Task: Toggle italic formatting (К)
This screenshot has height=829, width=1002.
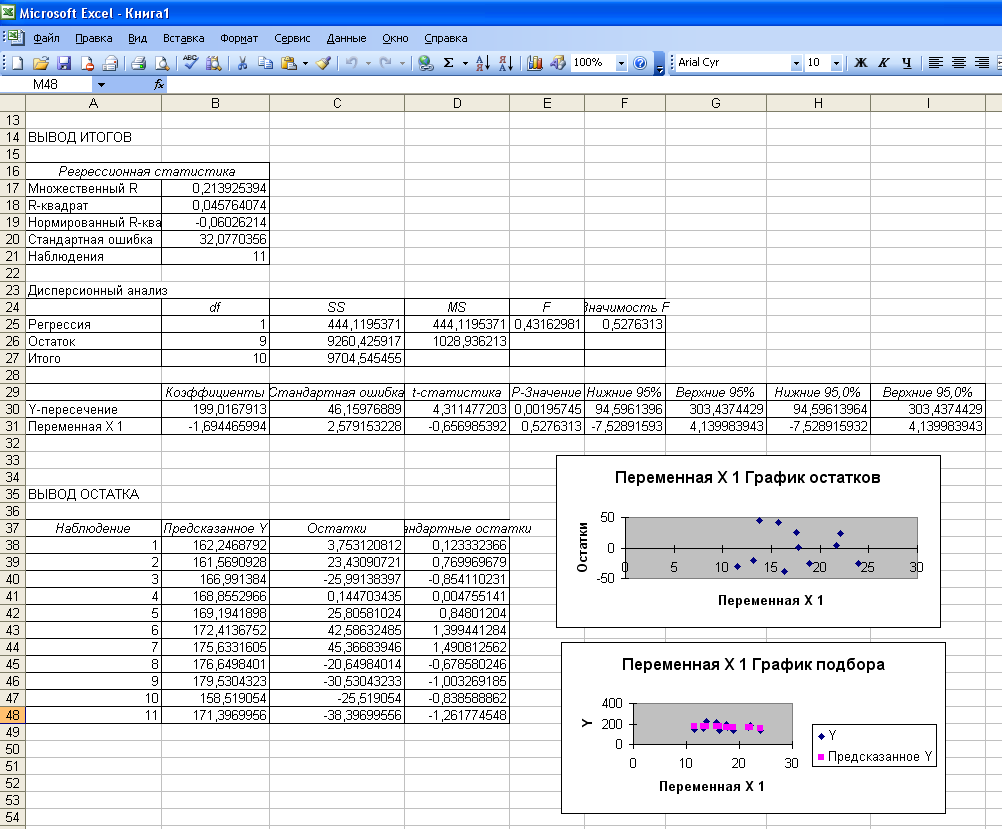Action: coord(884,63)
